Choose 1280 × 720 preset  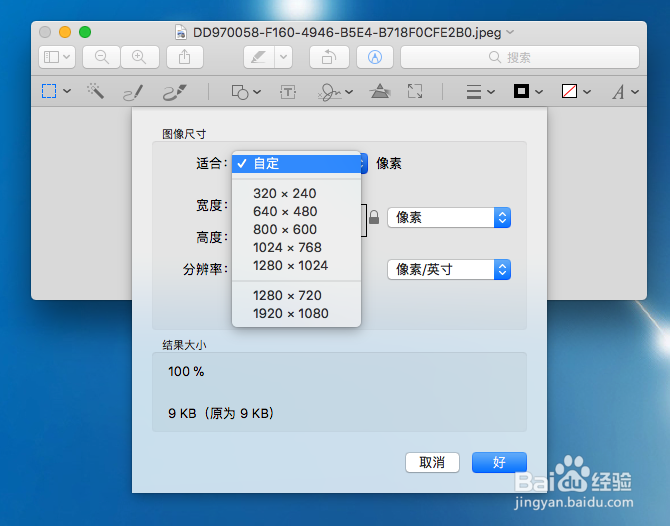pos(297,295)
